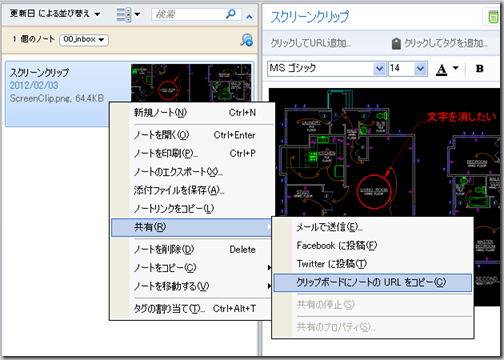Click the 1 個のノート count label

[x=34, y=39]
